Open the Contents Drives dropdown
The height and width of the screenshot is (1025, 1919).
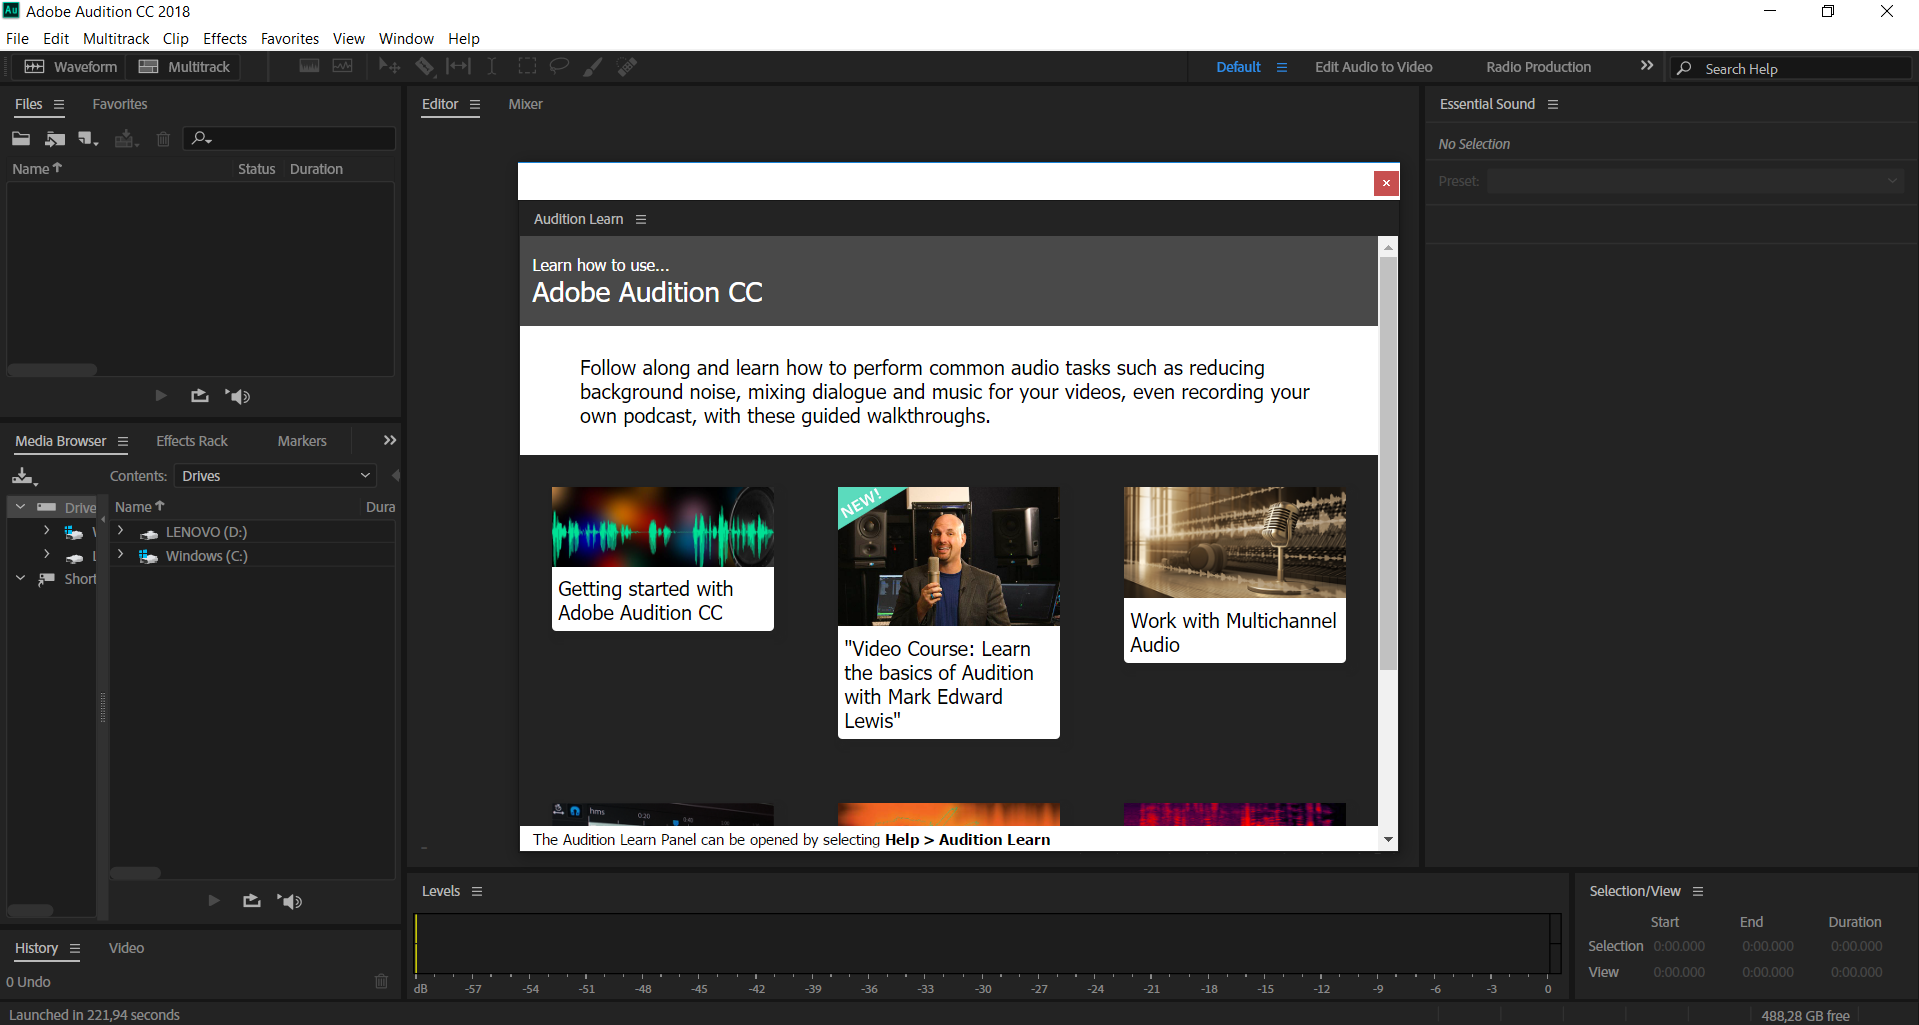coord(276,476)
